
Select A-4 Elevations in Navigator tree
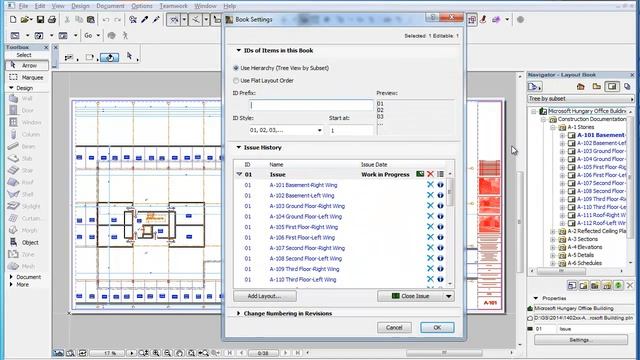click(x=585, y=247)
